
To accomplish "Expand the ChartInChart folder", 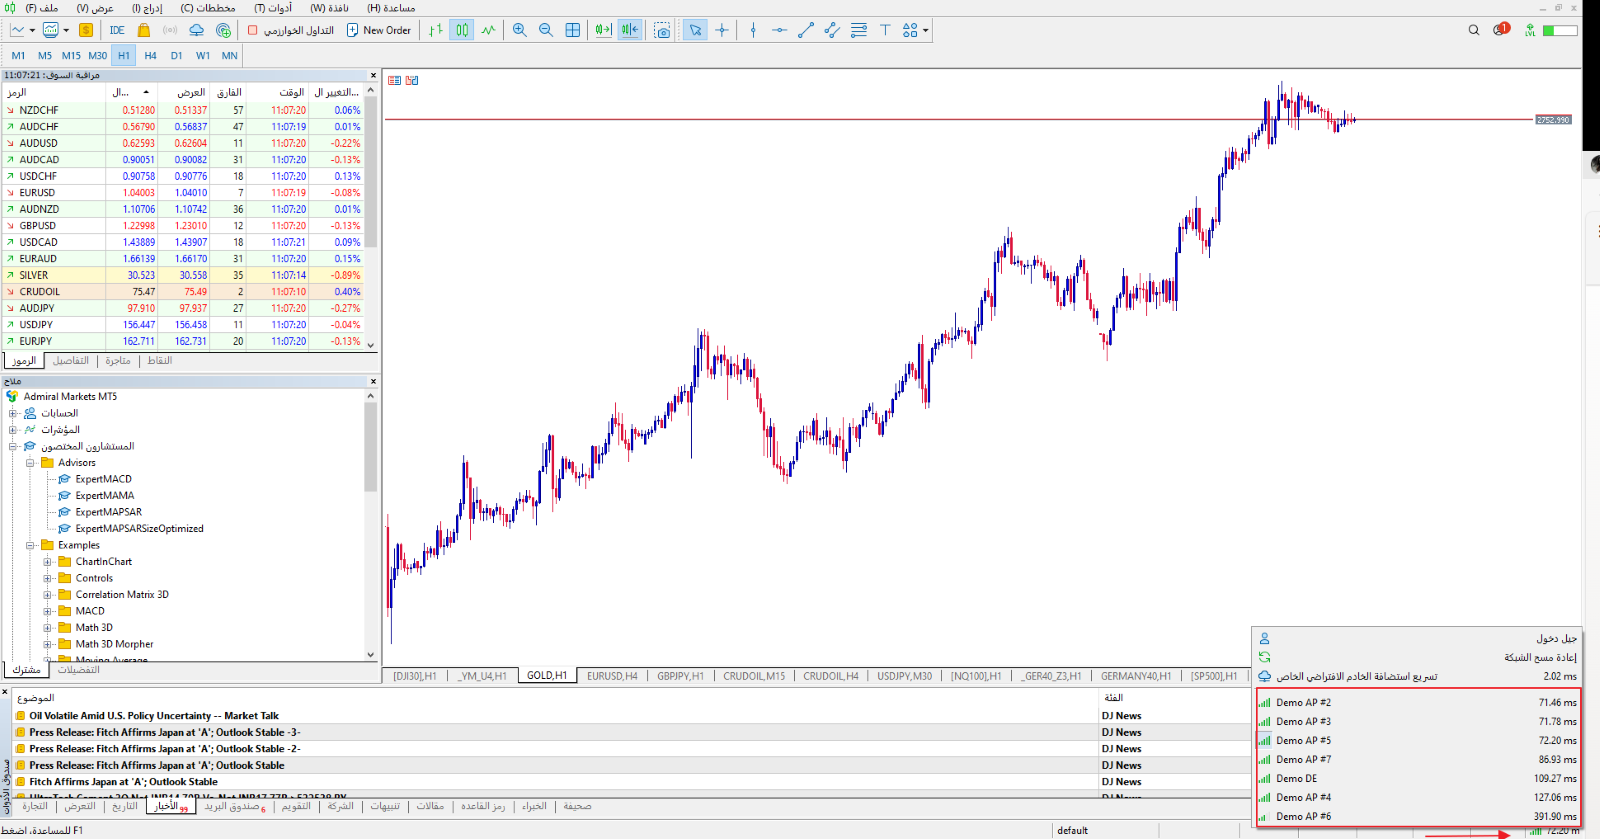I will coord(47,562).
